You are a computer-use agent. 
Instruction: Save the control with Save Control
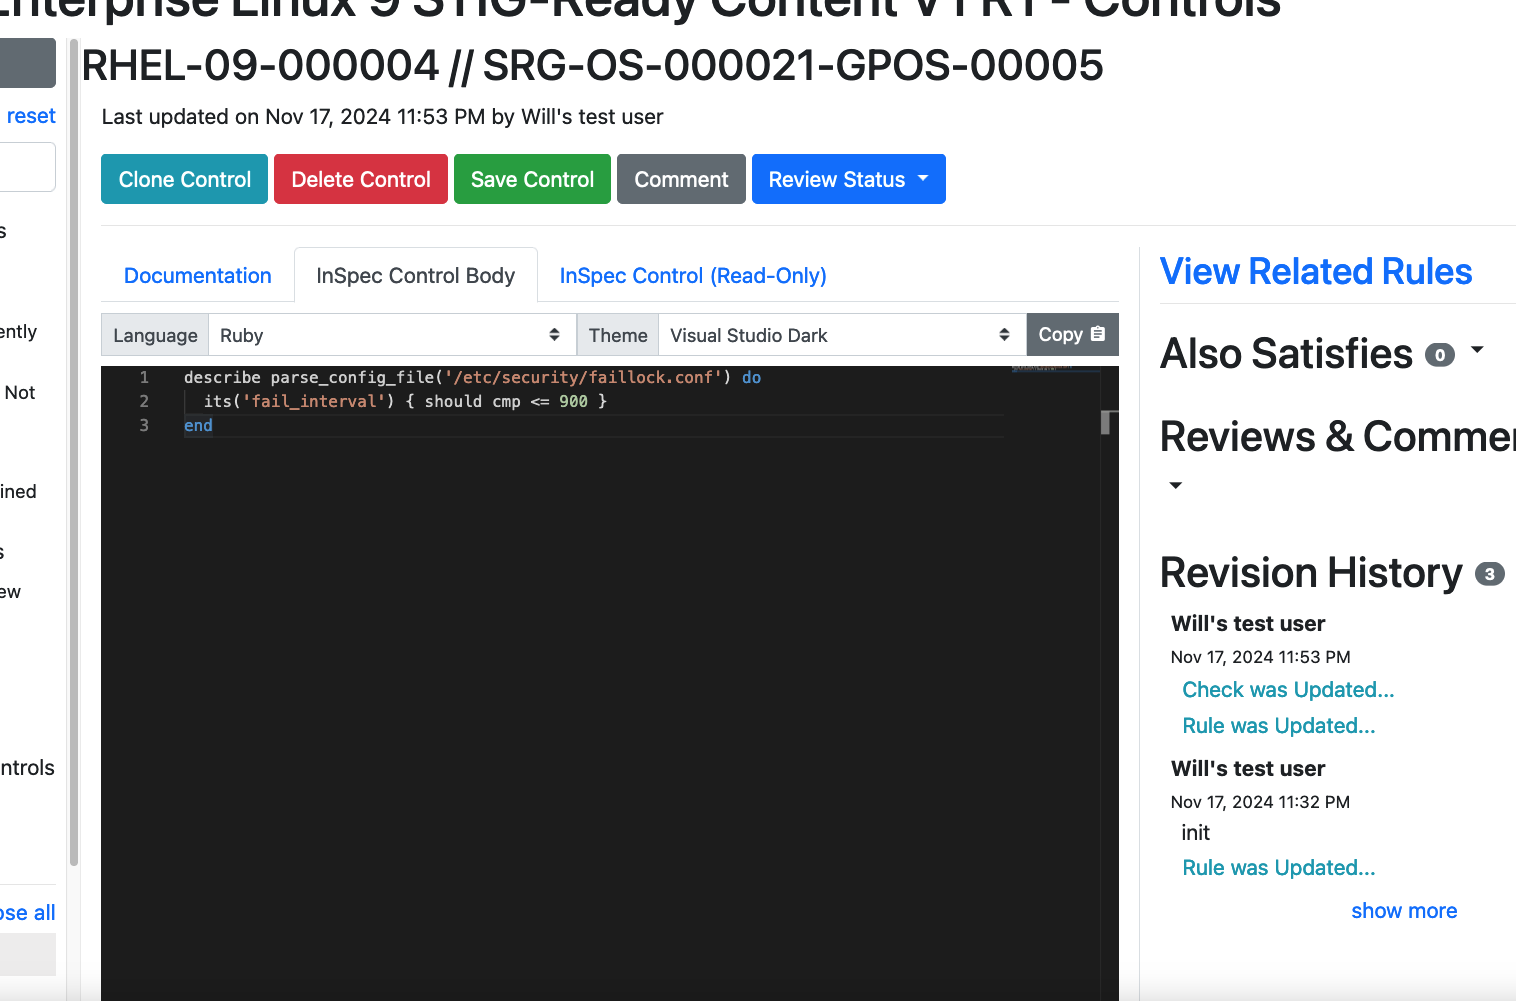click(x=532, y=179)
